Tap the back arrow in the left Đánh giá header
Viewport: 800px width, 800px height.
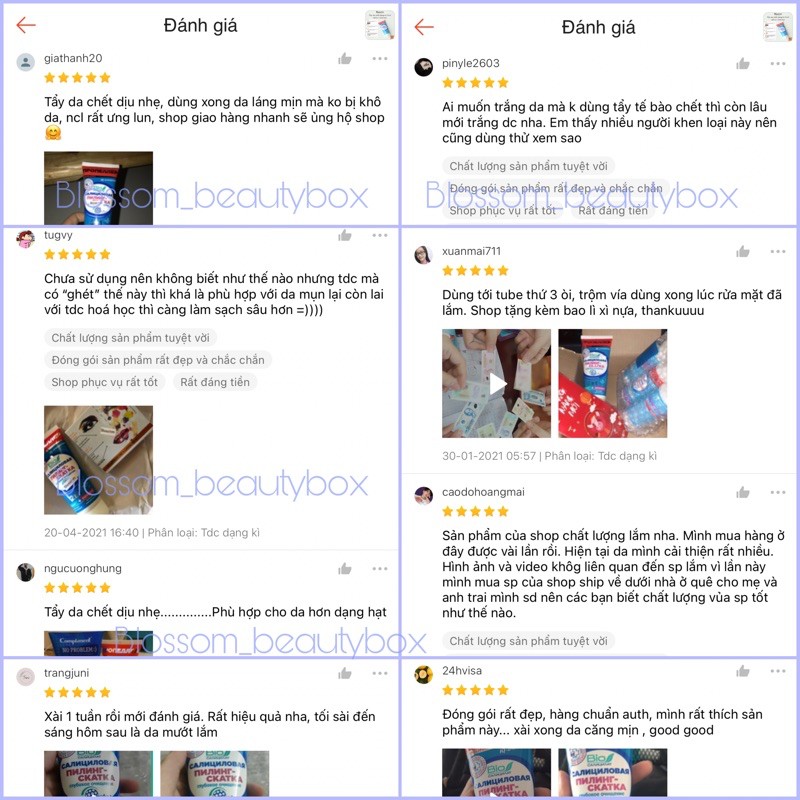26,24
